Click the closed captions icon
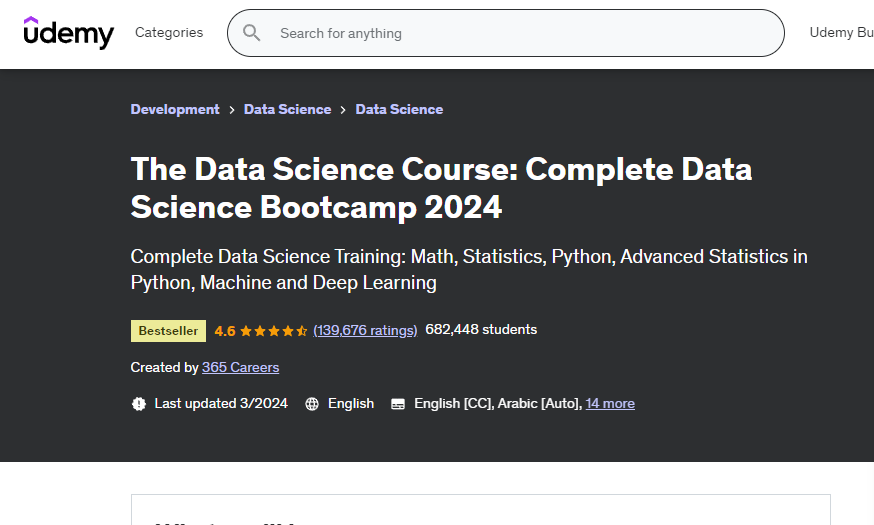 tap(398, 404)
